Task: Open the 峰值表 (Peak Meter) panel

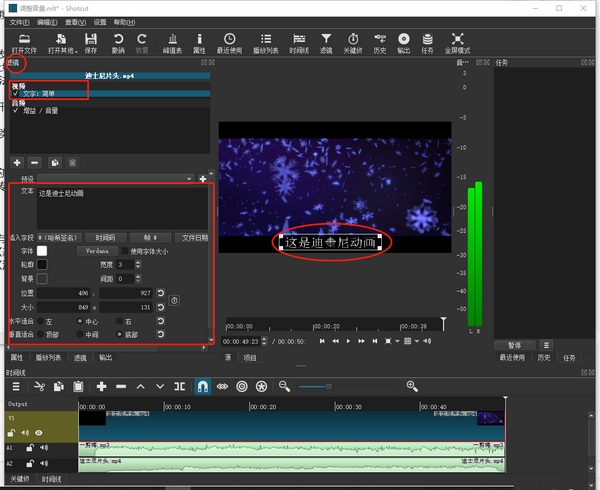Action: 171,39
